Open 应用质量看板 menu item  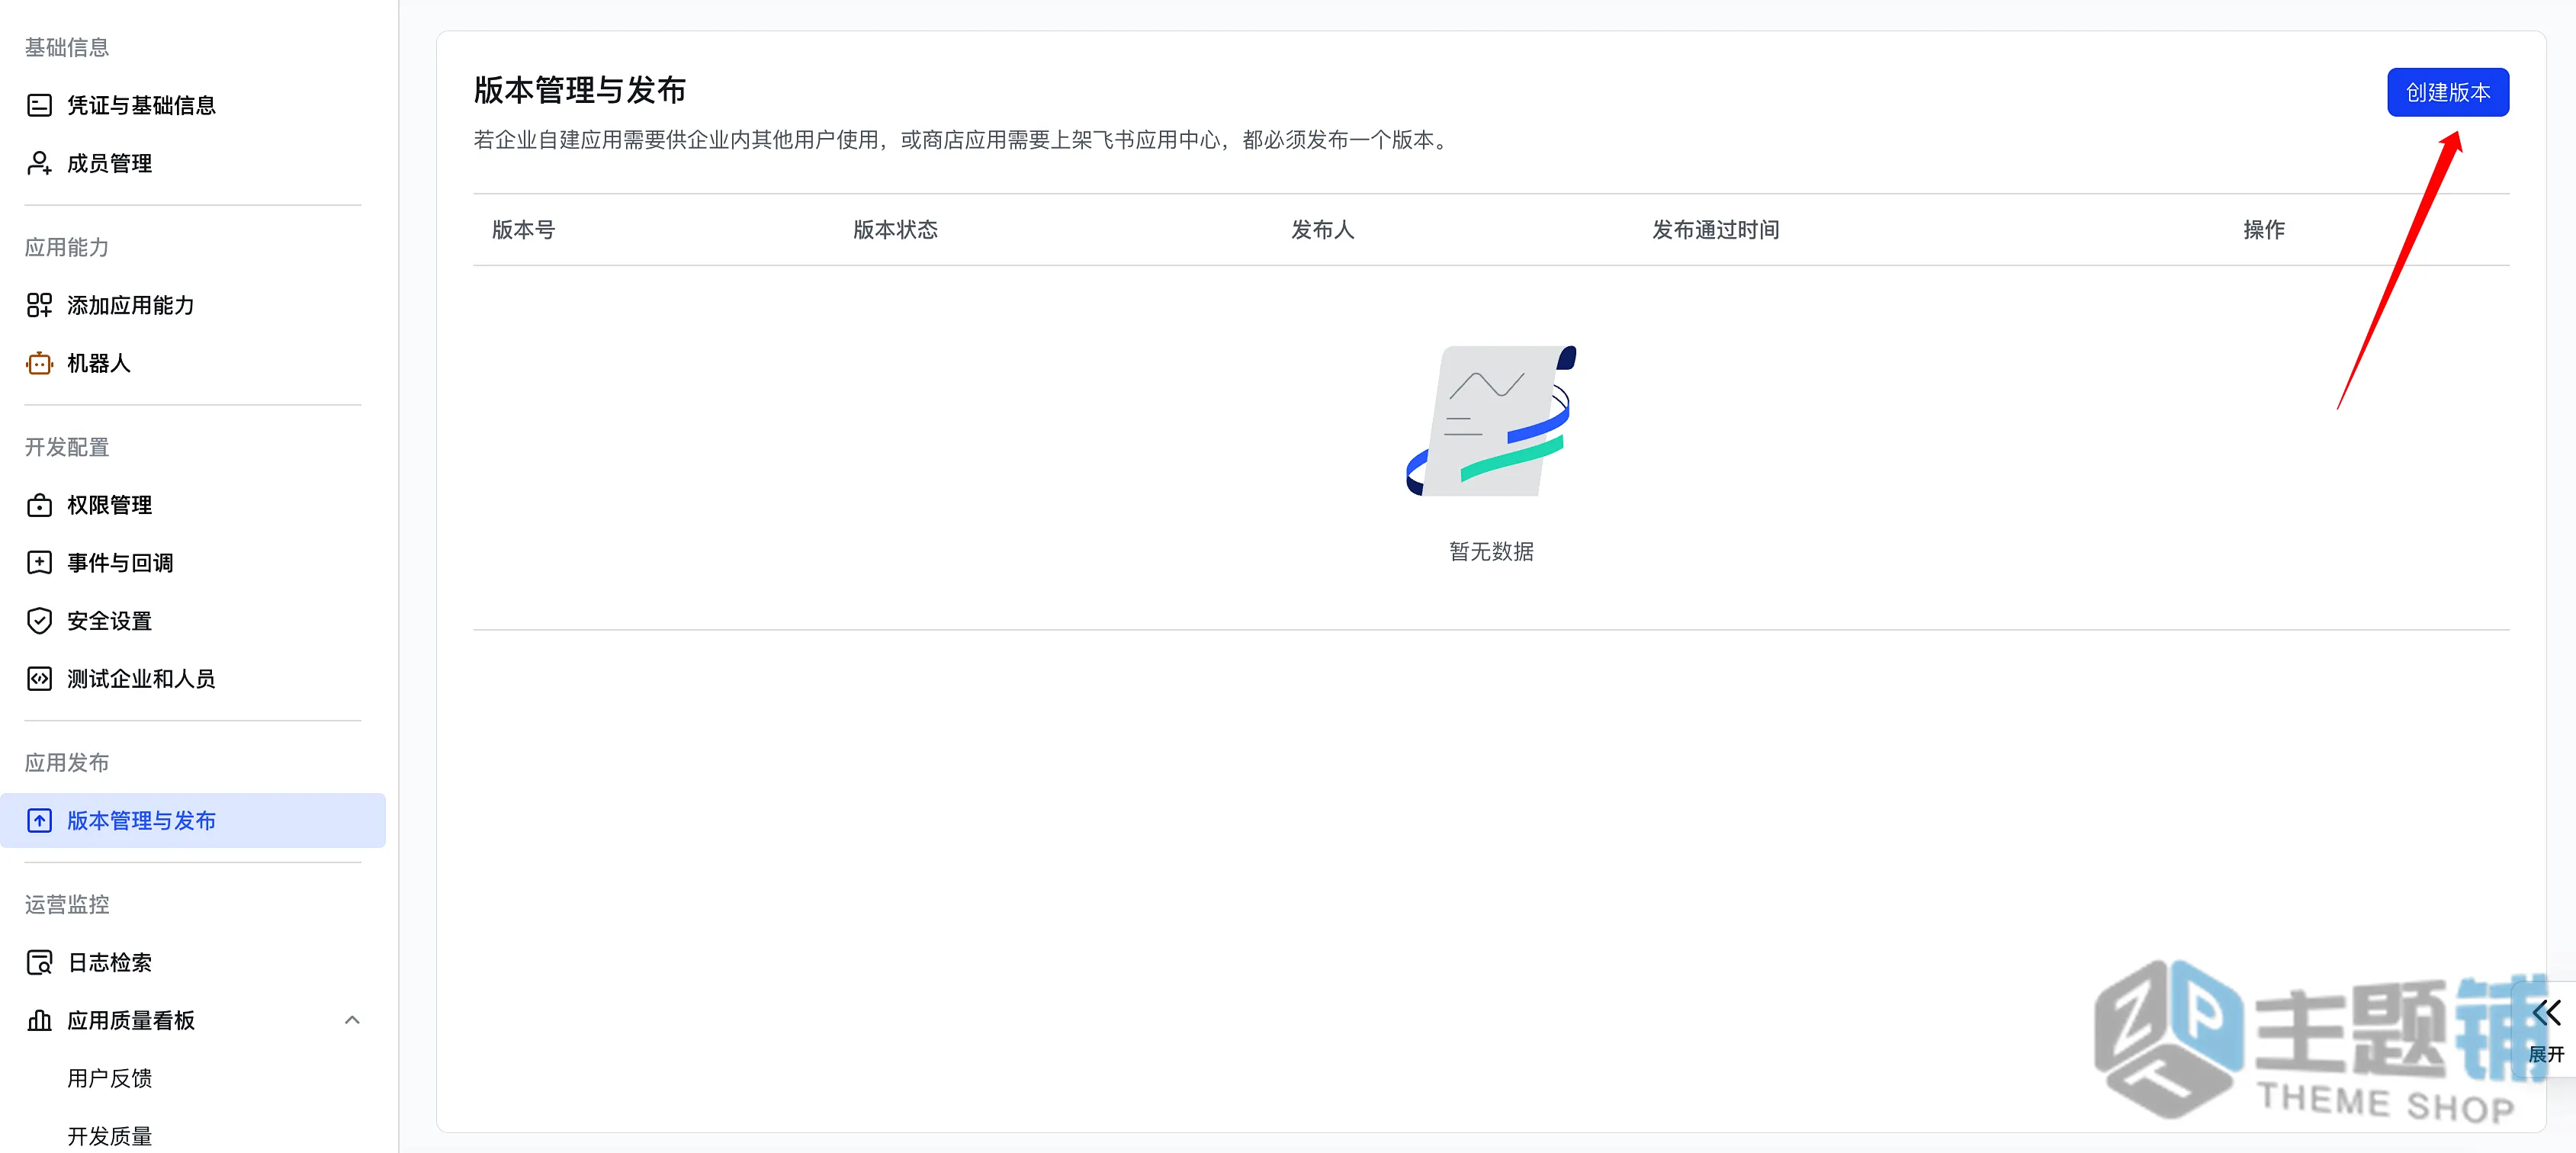pyautogui.click(x=193, y=1021)
